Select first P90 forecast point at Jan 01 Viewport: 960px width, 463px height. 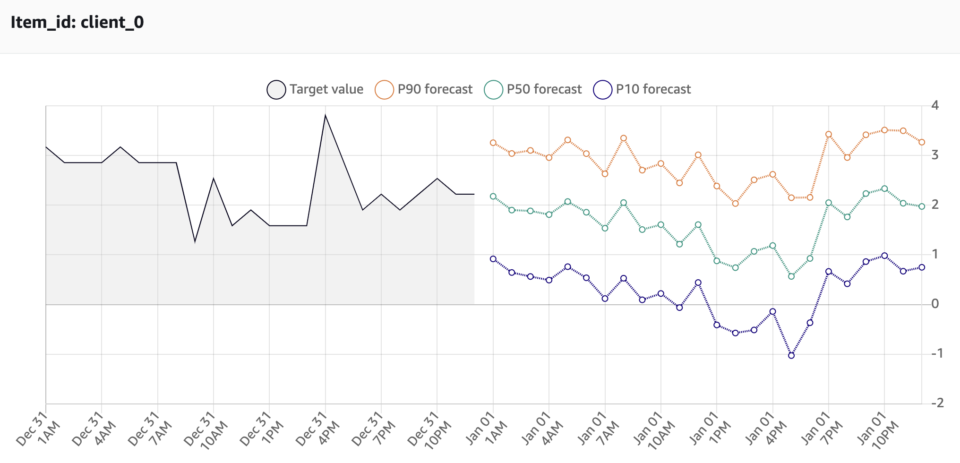click(493, 143)
